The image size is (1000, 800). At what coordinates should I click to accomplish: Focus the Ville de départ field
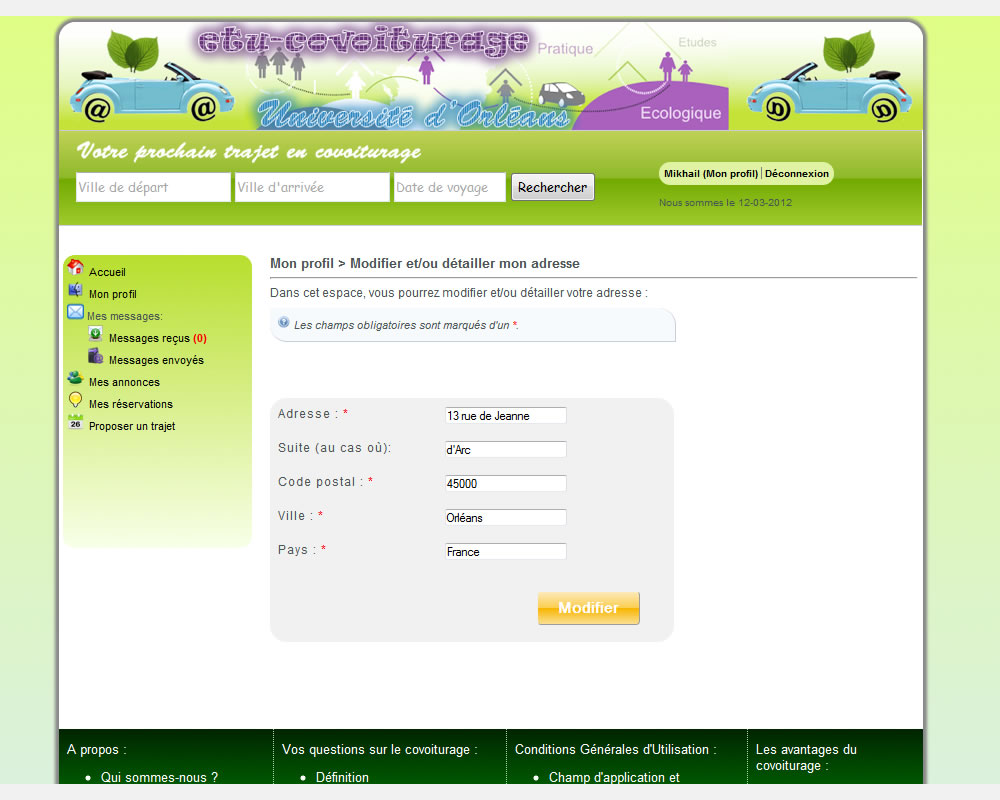[x=153, y=188]
